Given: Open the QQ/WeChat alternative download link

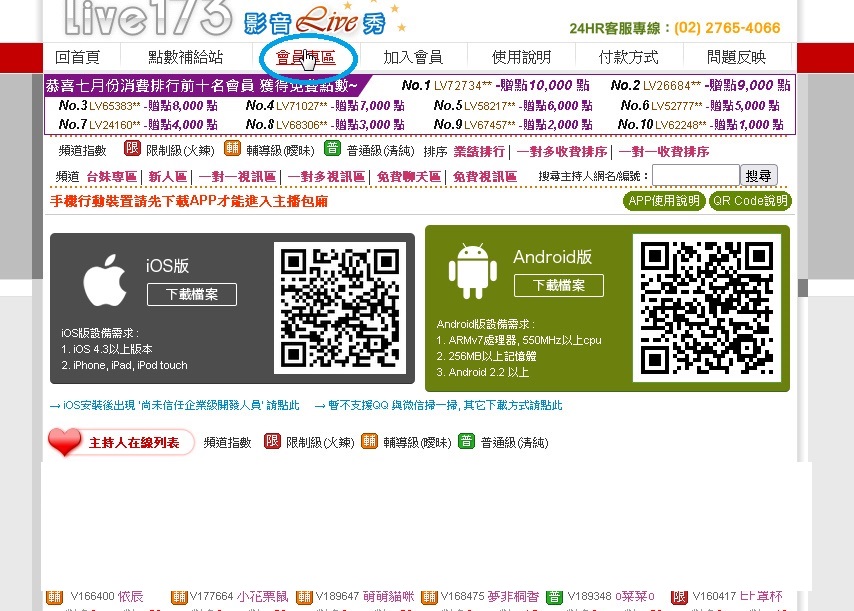Looking at the screenshot, I should 438,405.
